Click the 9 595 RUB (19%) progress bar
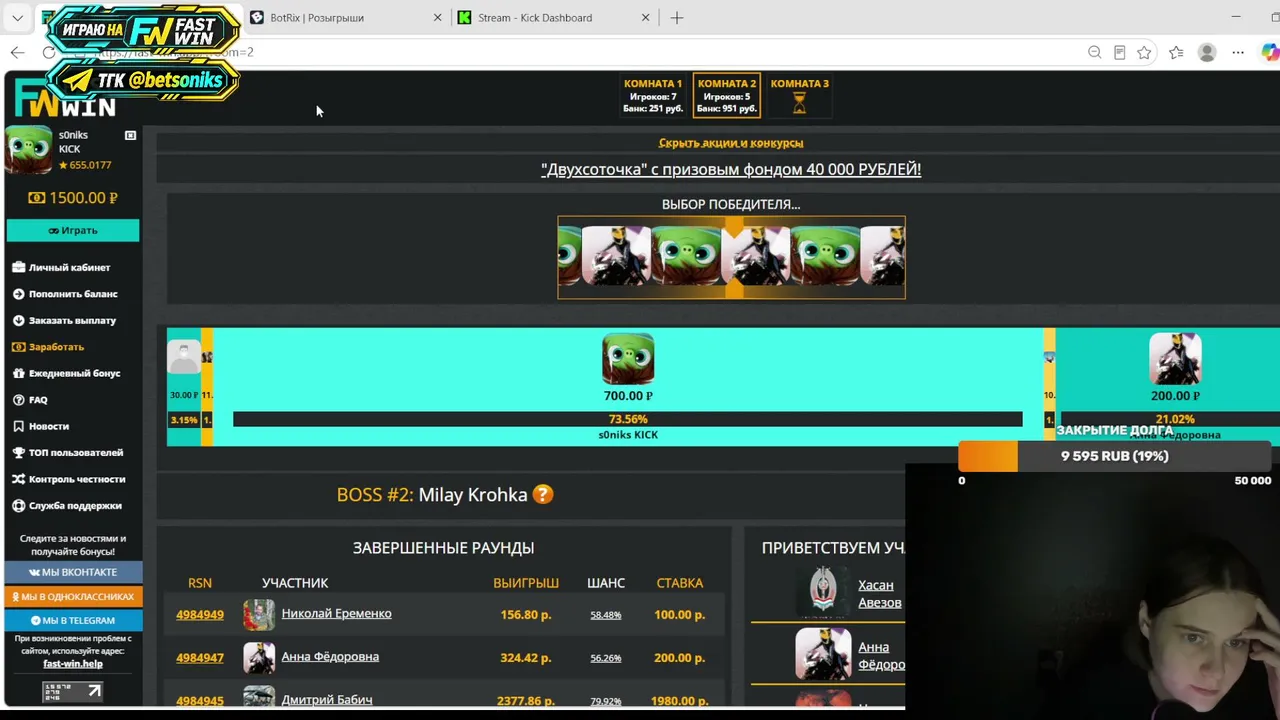 pos(1115,456)
